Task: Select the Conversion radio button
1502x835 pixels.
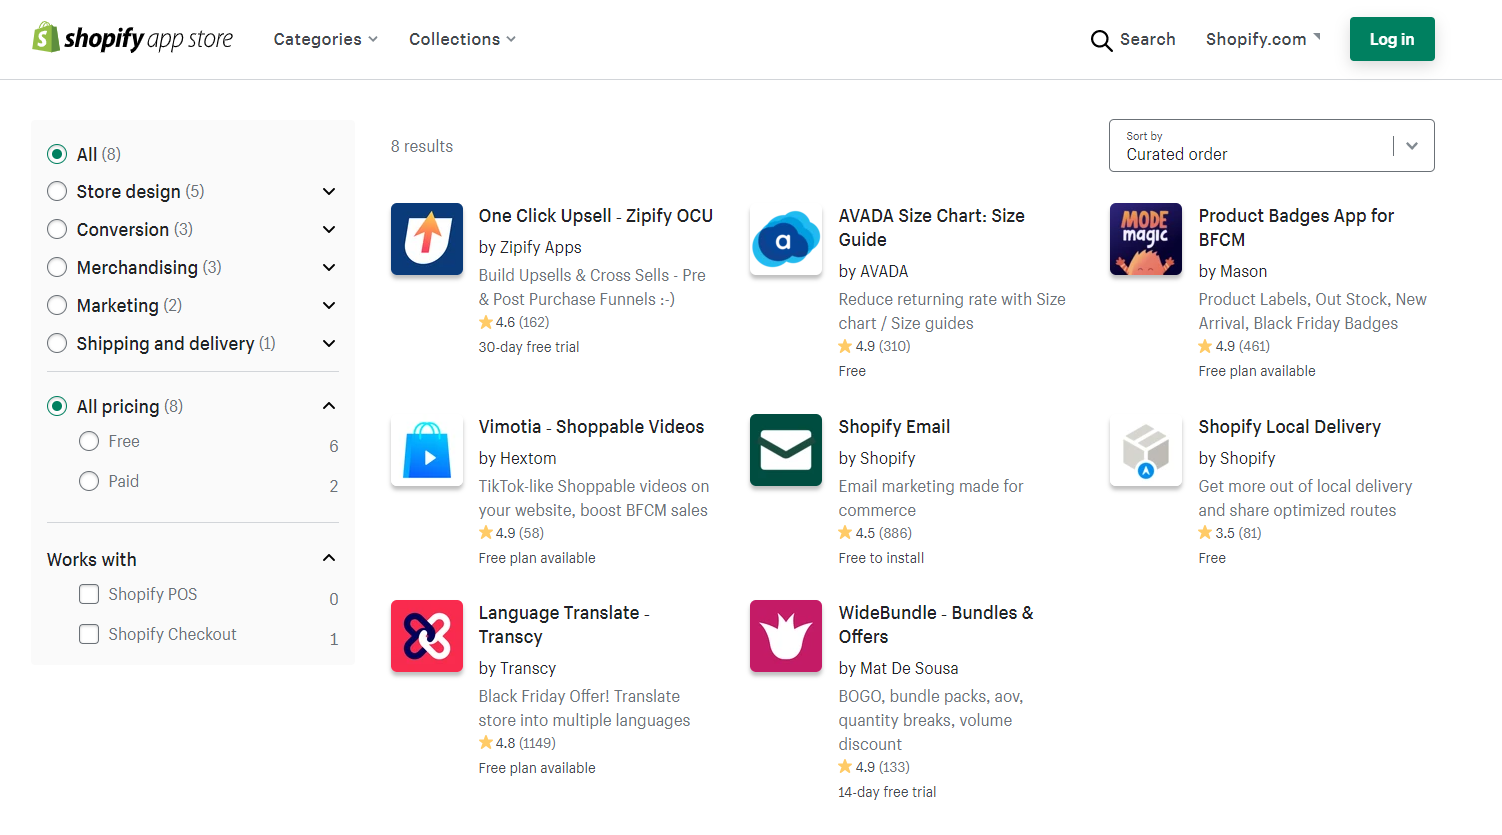Action: (57, 229)
